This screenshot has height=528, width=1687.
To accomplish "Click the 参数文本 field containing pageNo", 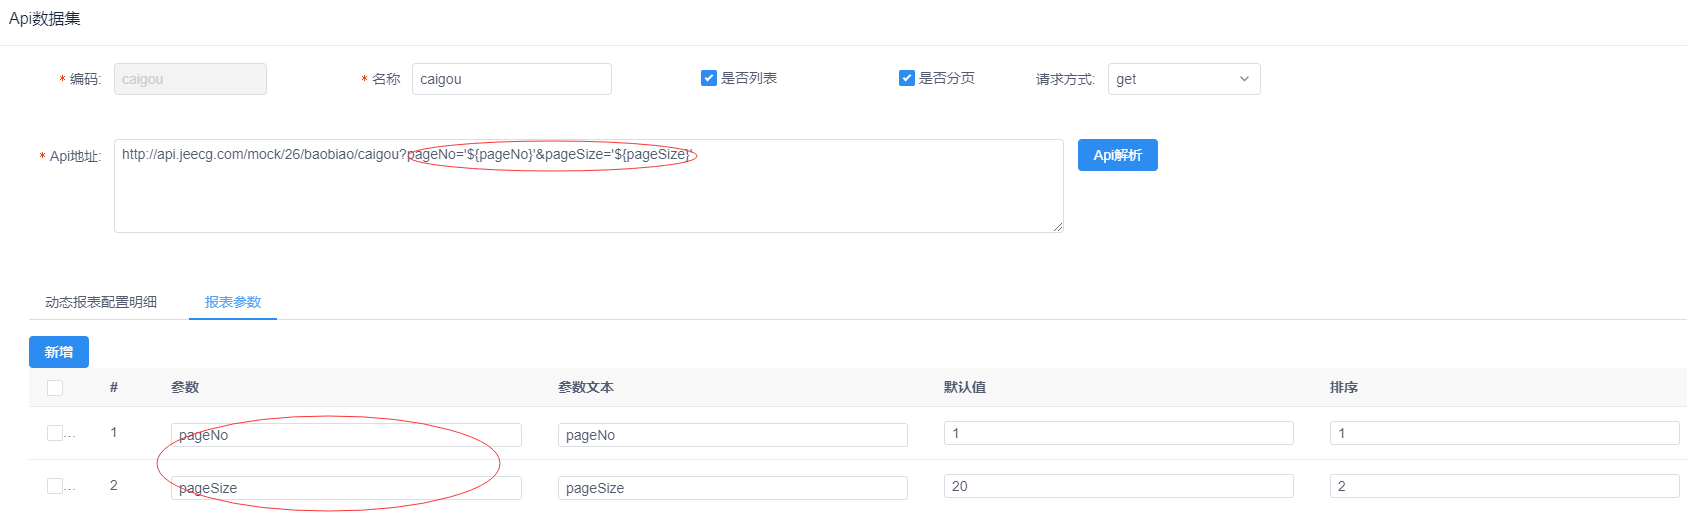I will pos(733,435).
